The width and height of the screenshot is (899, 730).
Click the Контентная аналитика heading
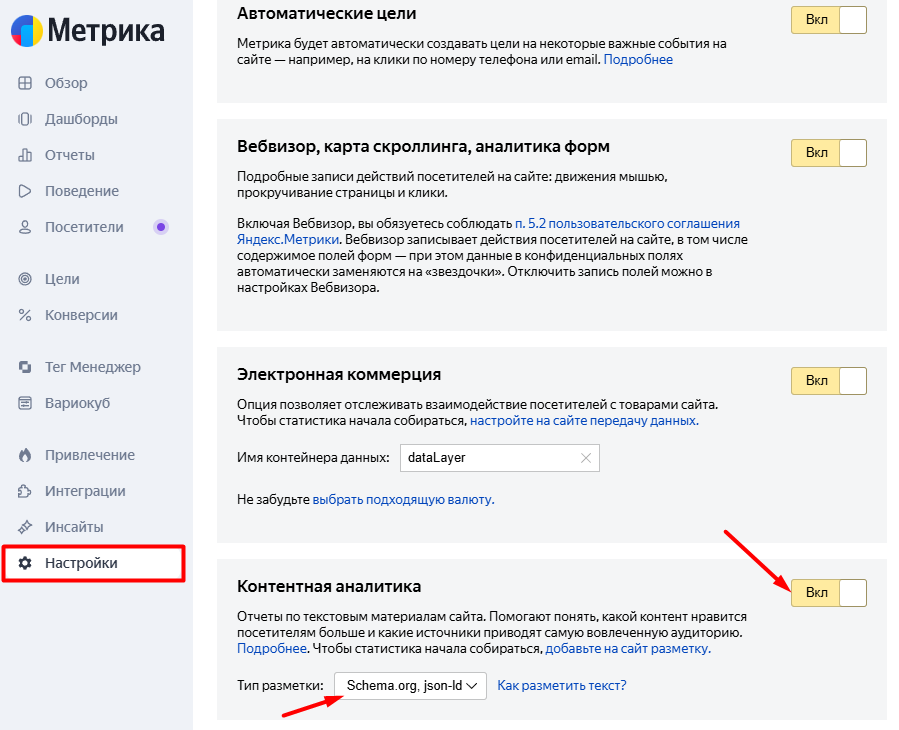point(329,586)
